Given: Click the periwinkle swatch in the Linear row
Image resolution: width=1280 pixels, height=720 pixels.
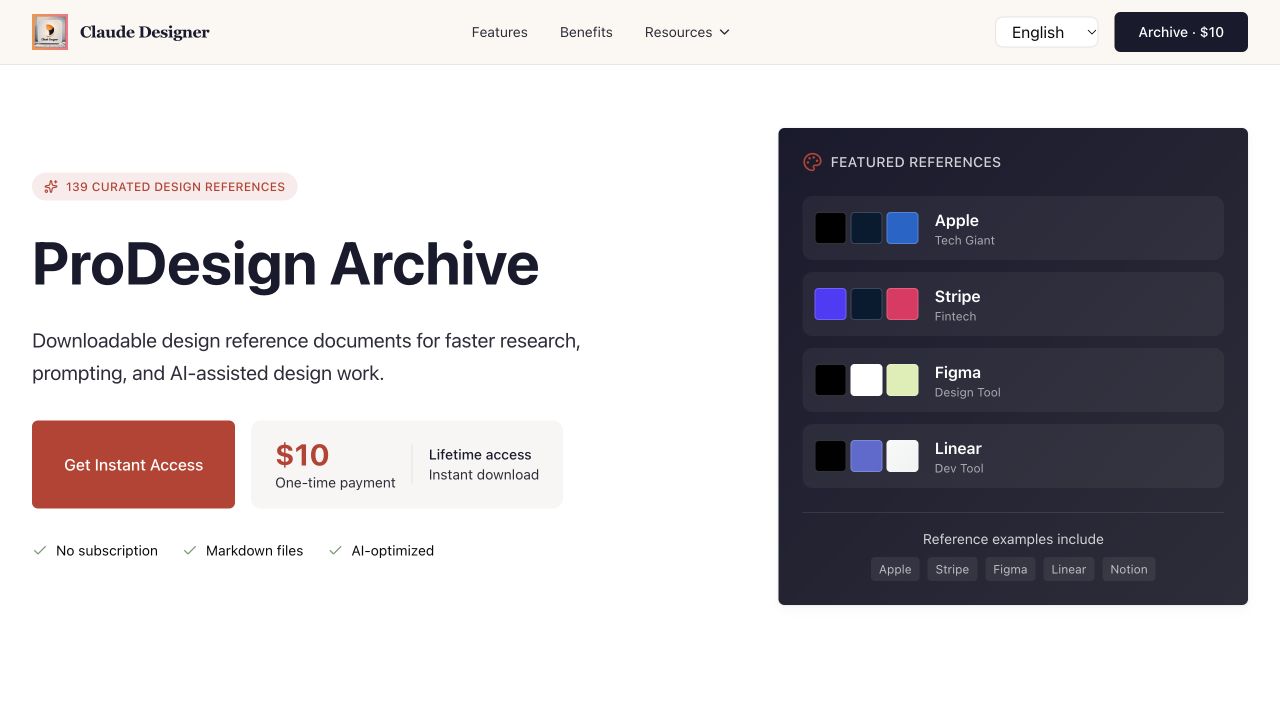Looking at the screenshot, I should point(867,456).
